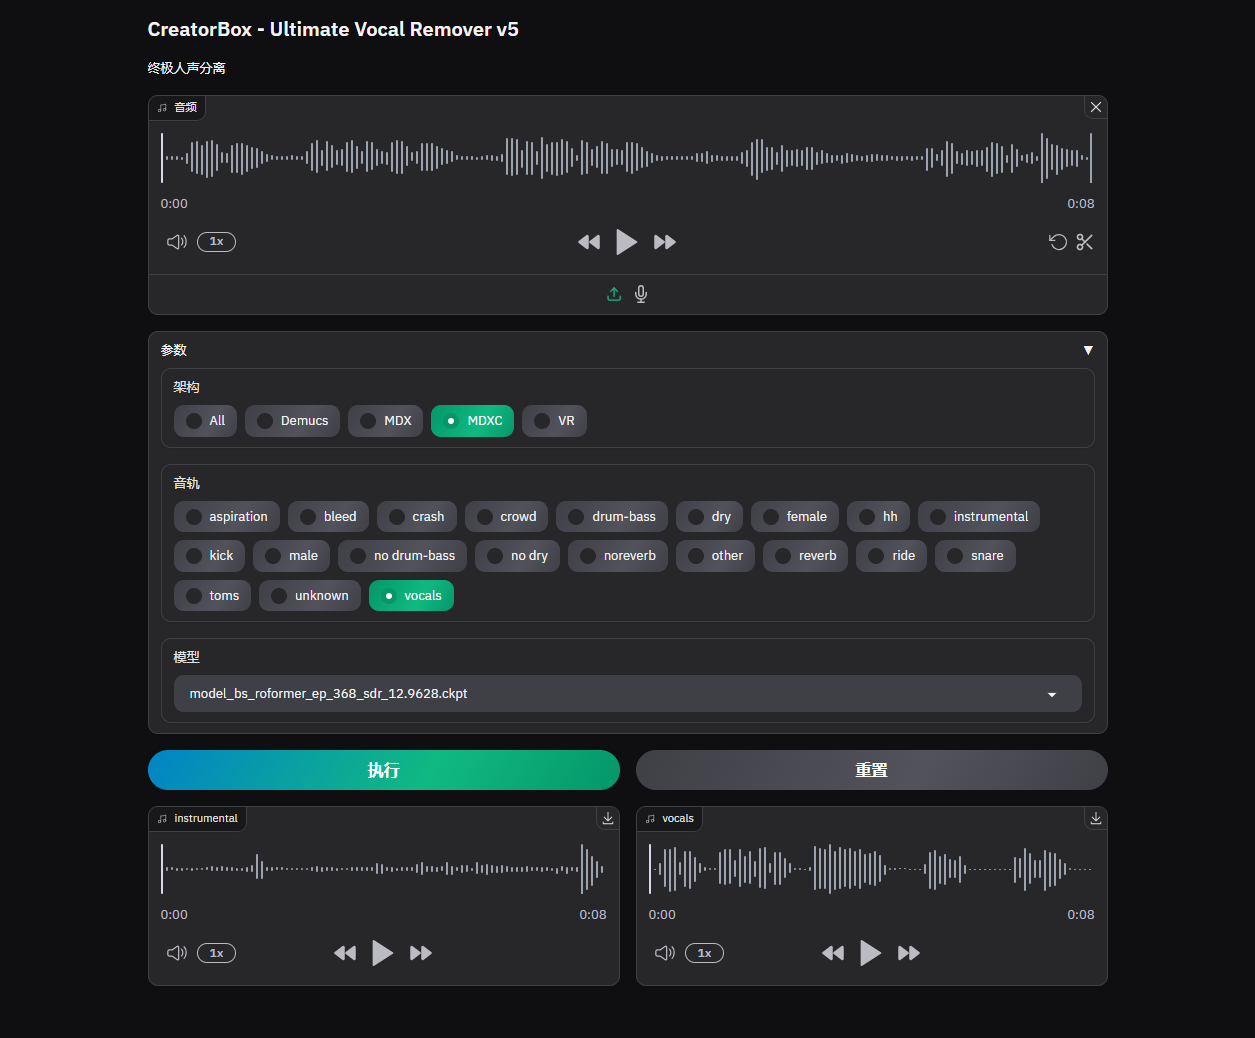Select the MDXC architecture option
Screen dimensions: 1255x1038
click(x=472, y=421)
